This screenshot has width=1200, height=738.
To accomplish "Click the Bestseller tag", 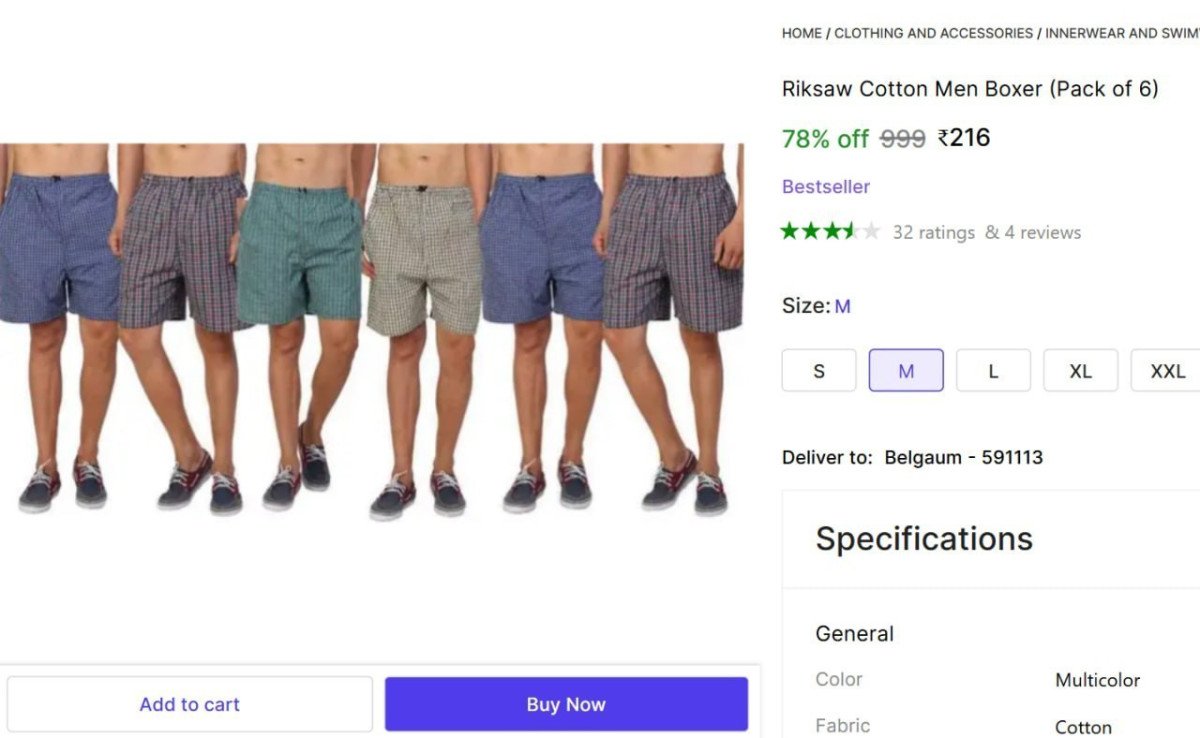I will 826,187.
